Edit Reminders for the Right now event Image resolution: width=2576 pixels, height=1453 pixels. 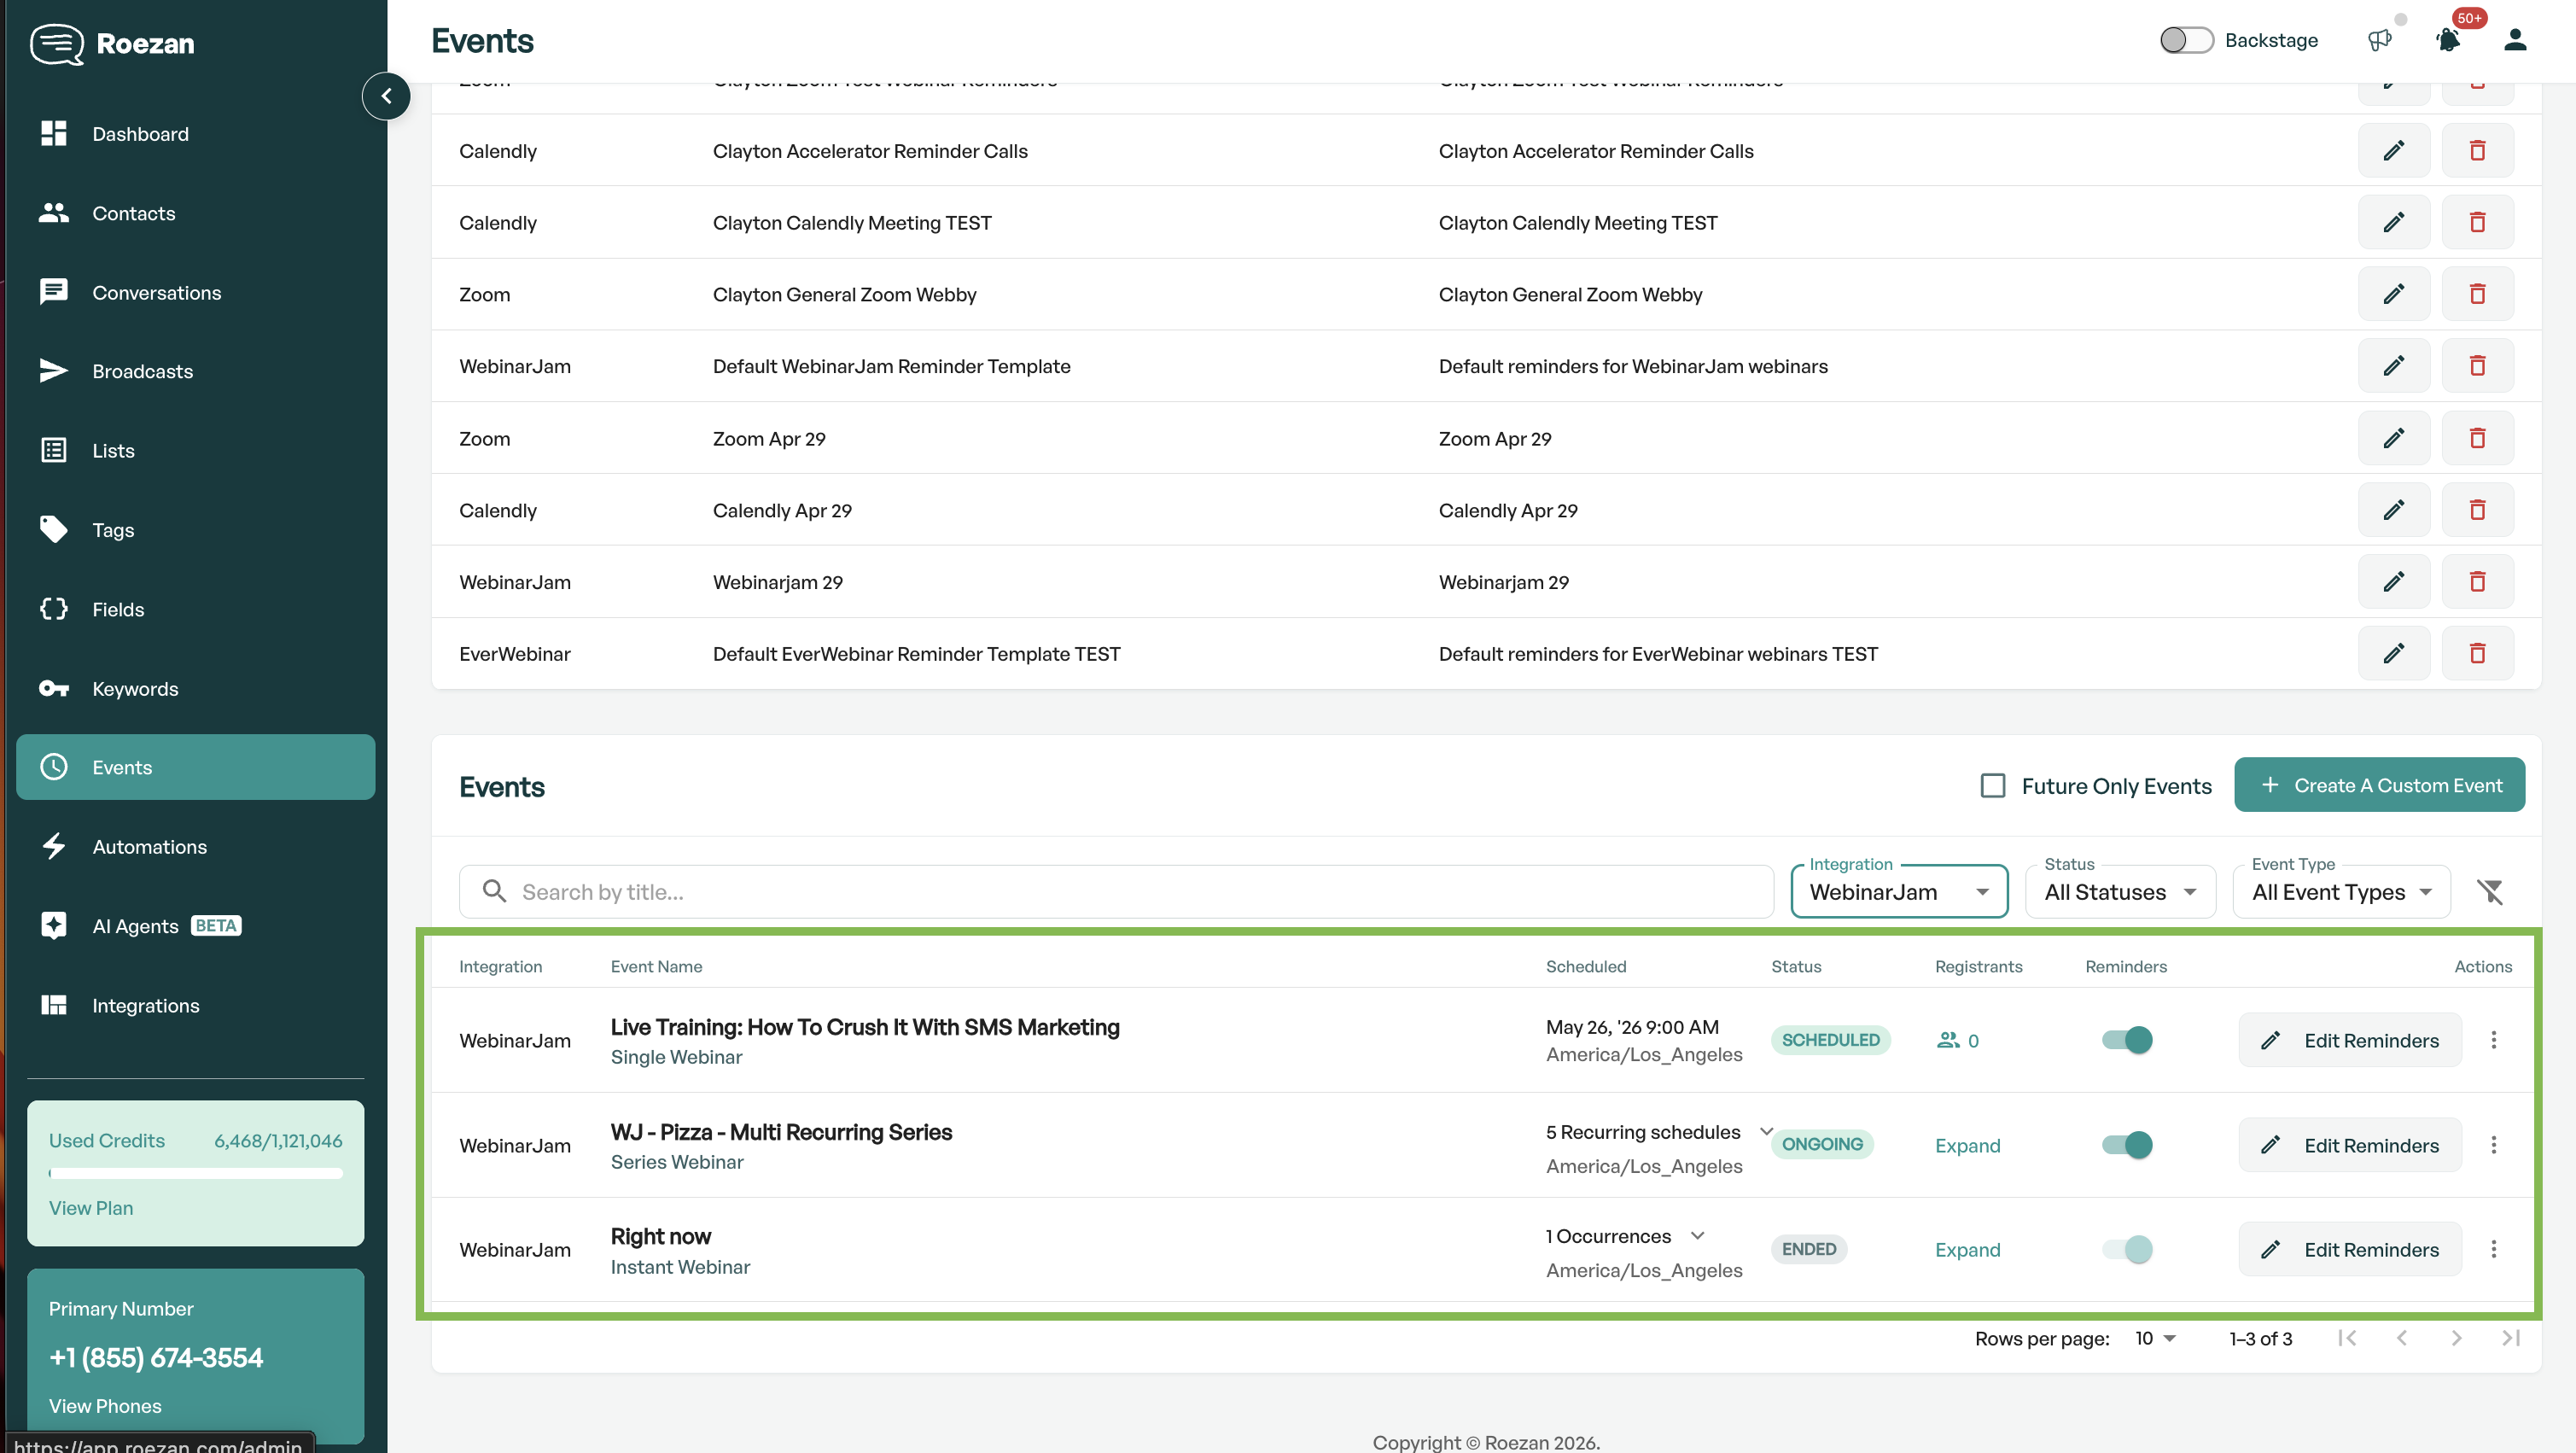[2349, 1249]
